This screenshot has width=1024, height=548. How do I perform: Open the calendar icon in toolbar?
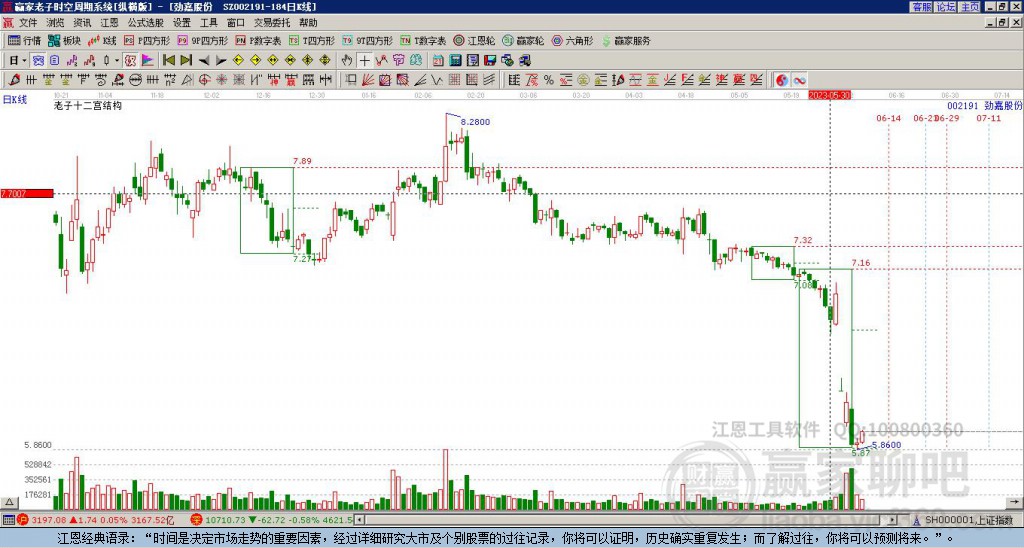click(438, 61)
